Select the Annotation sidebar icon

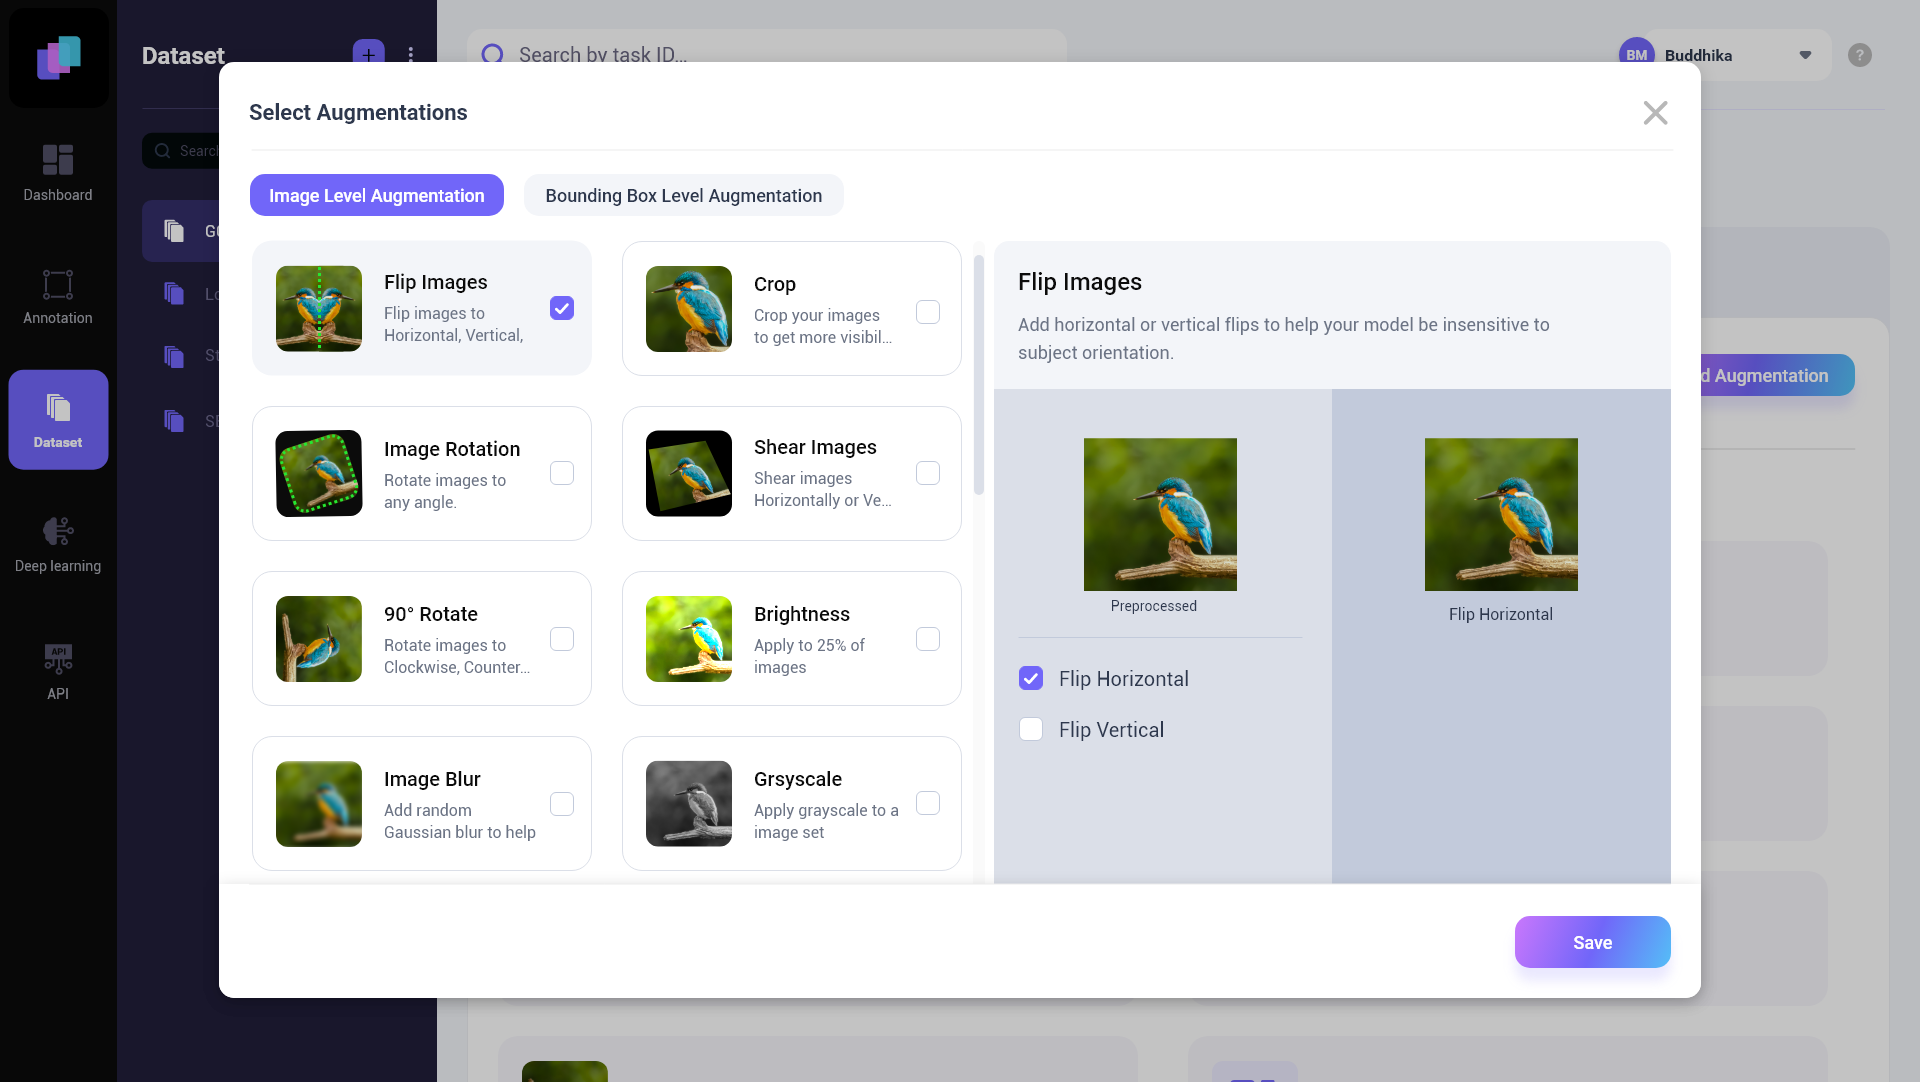(x=57, y=295)
